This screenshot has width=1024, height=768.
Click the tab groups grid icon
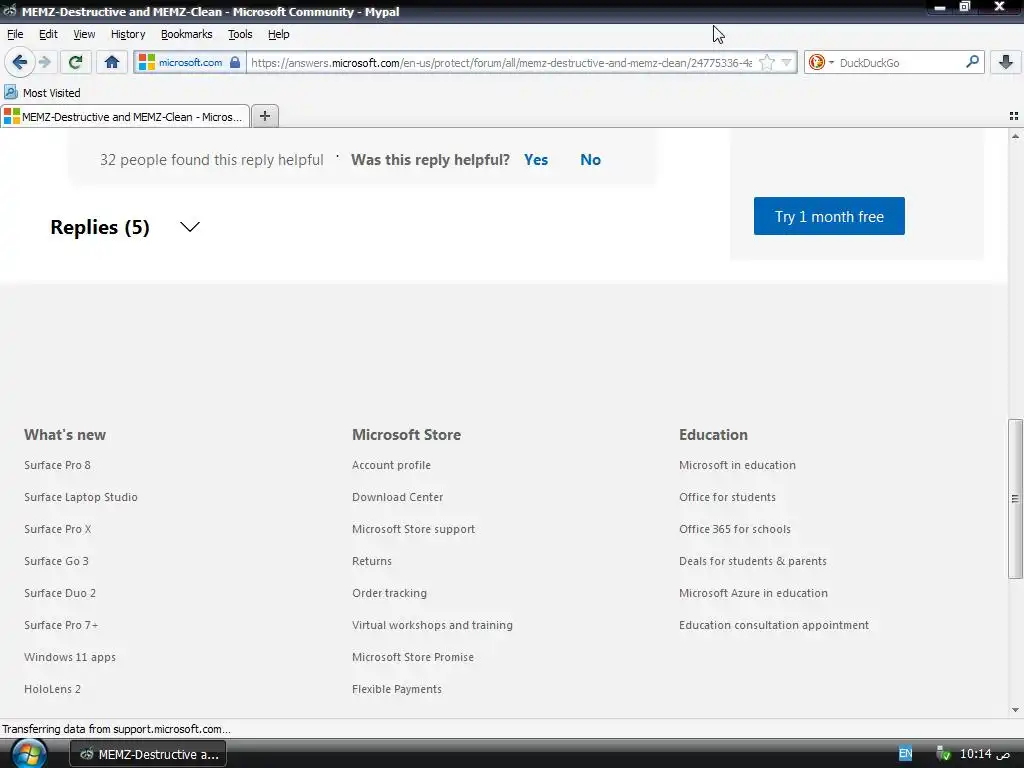click(1014, 116)
